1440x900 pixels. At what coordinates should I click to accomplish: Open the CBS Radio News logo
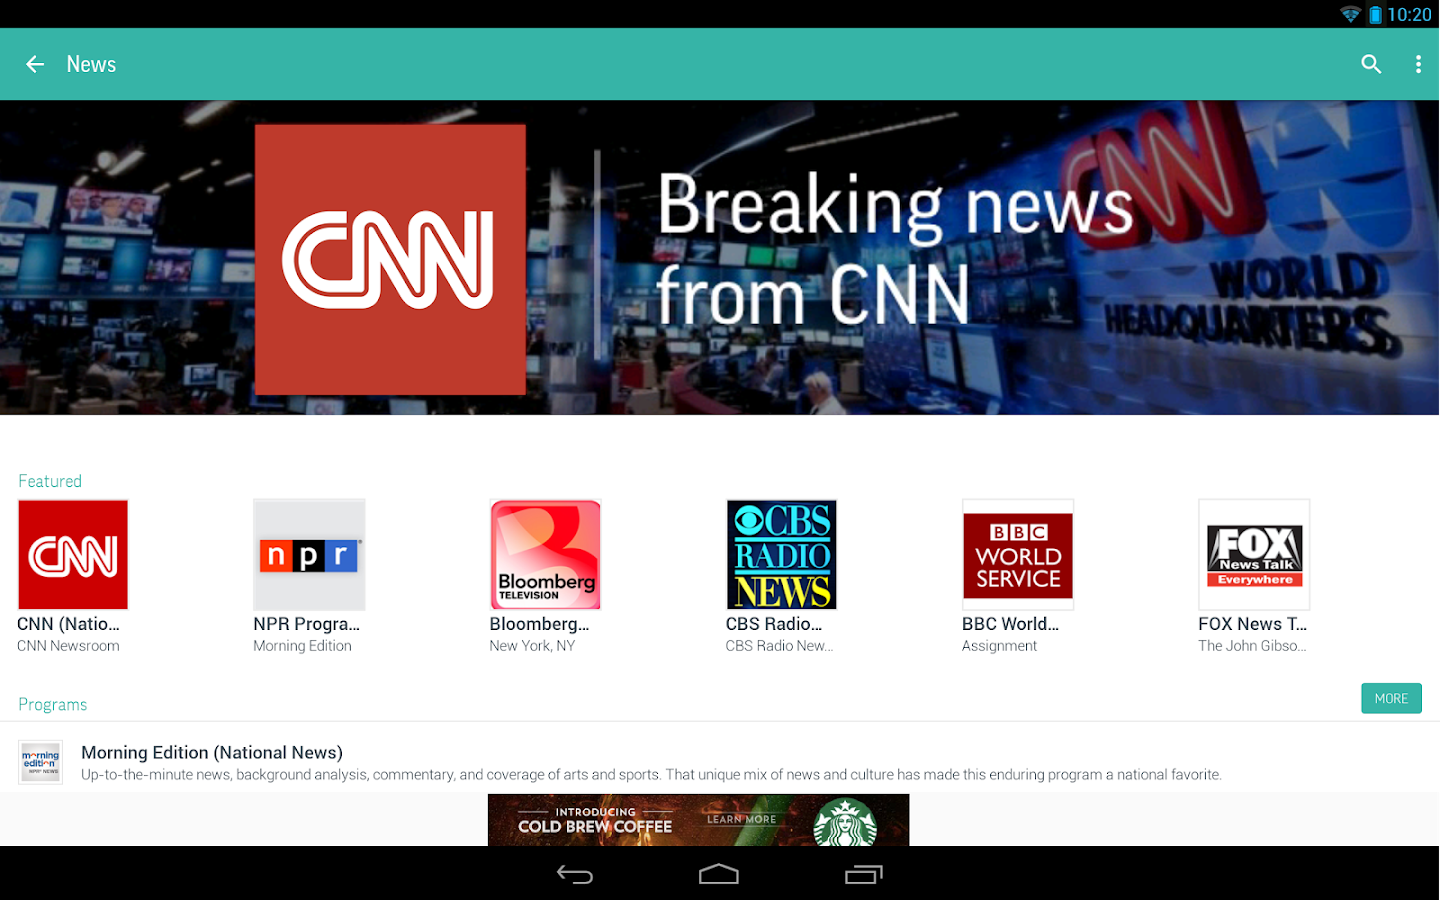[781, 555]
